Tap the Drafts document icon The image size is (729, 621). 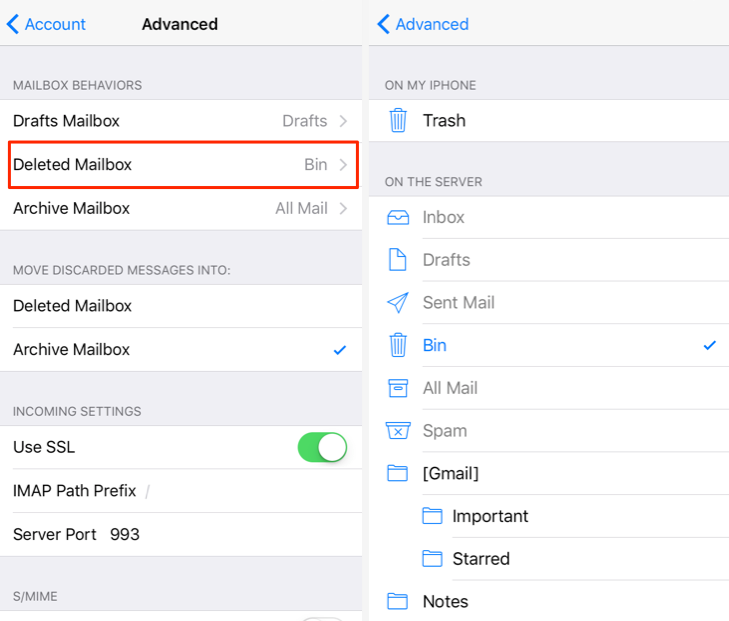tap(398, 260)
